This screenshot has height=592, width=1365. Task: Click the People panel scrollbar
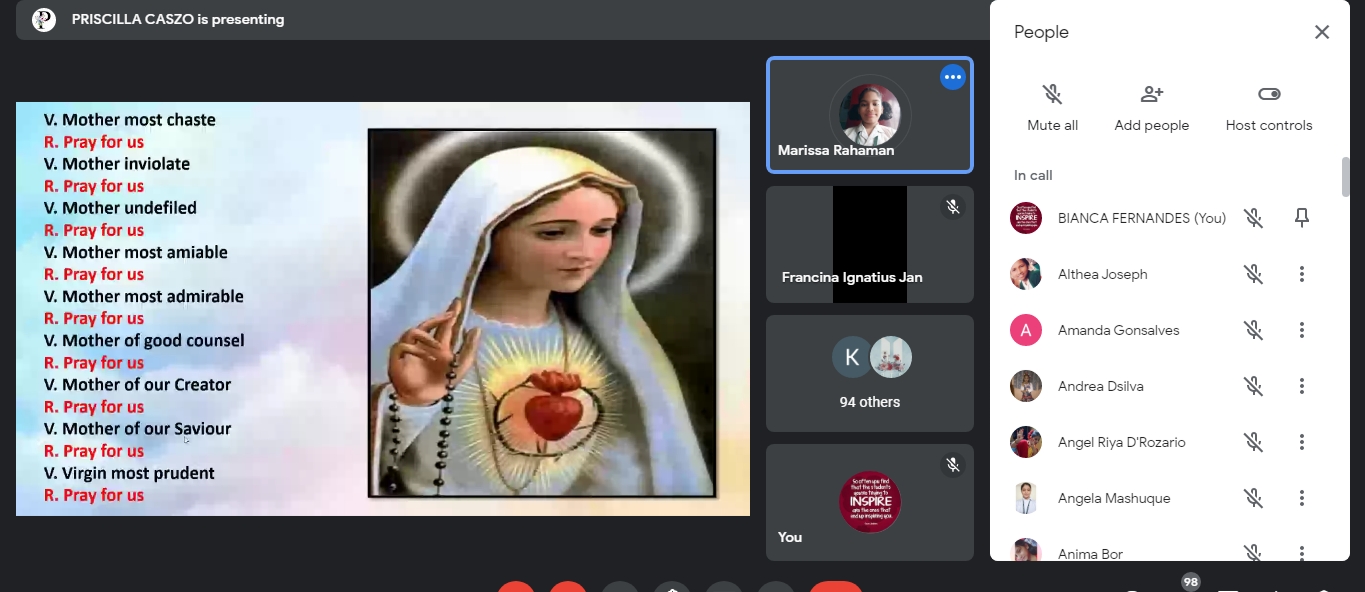1346,177
